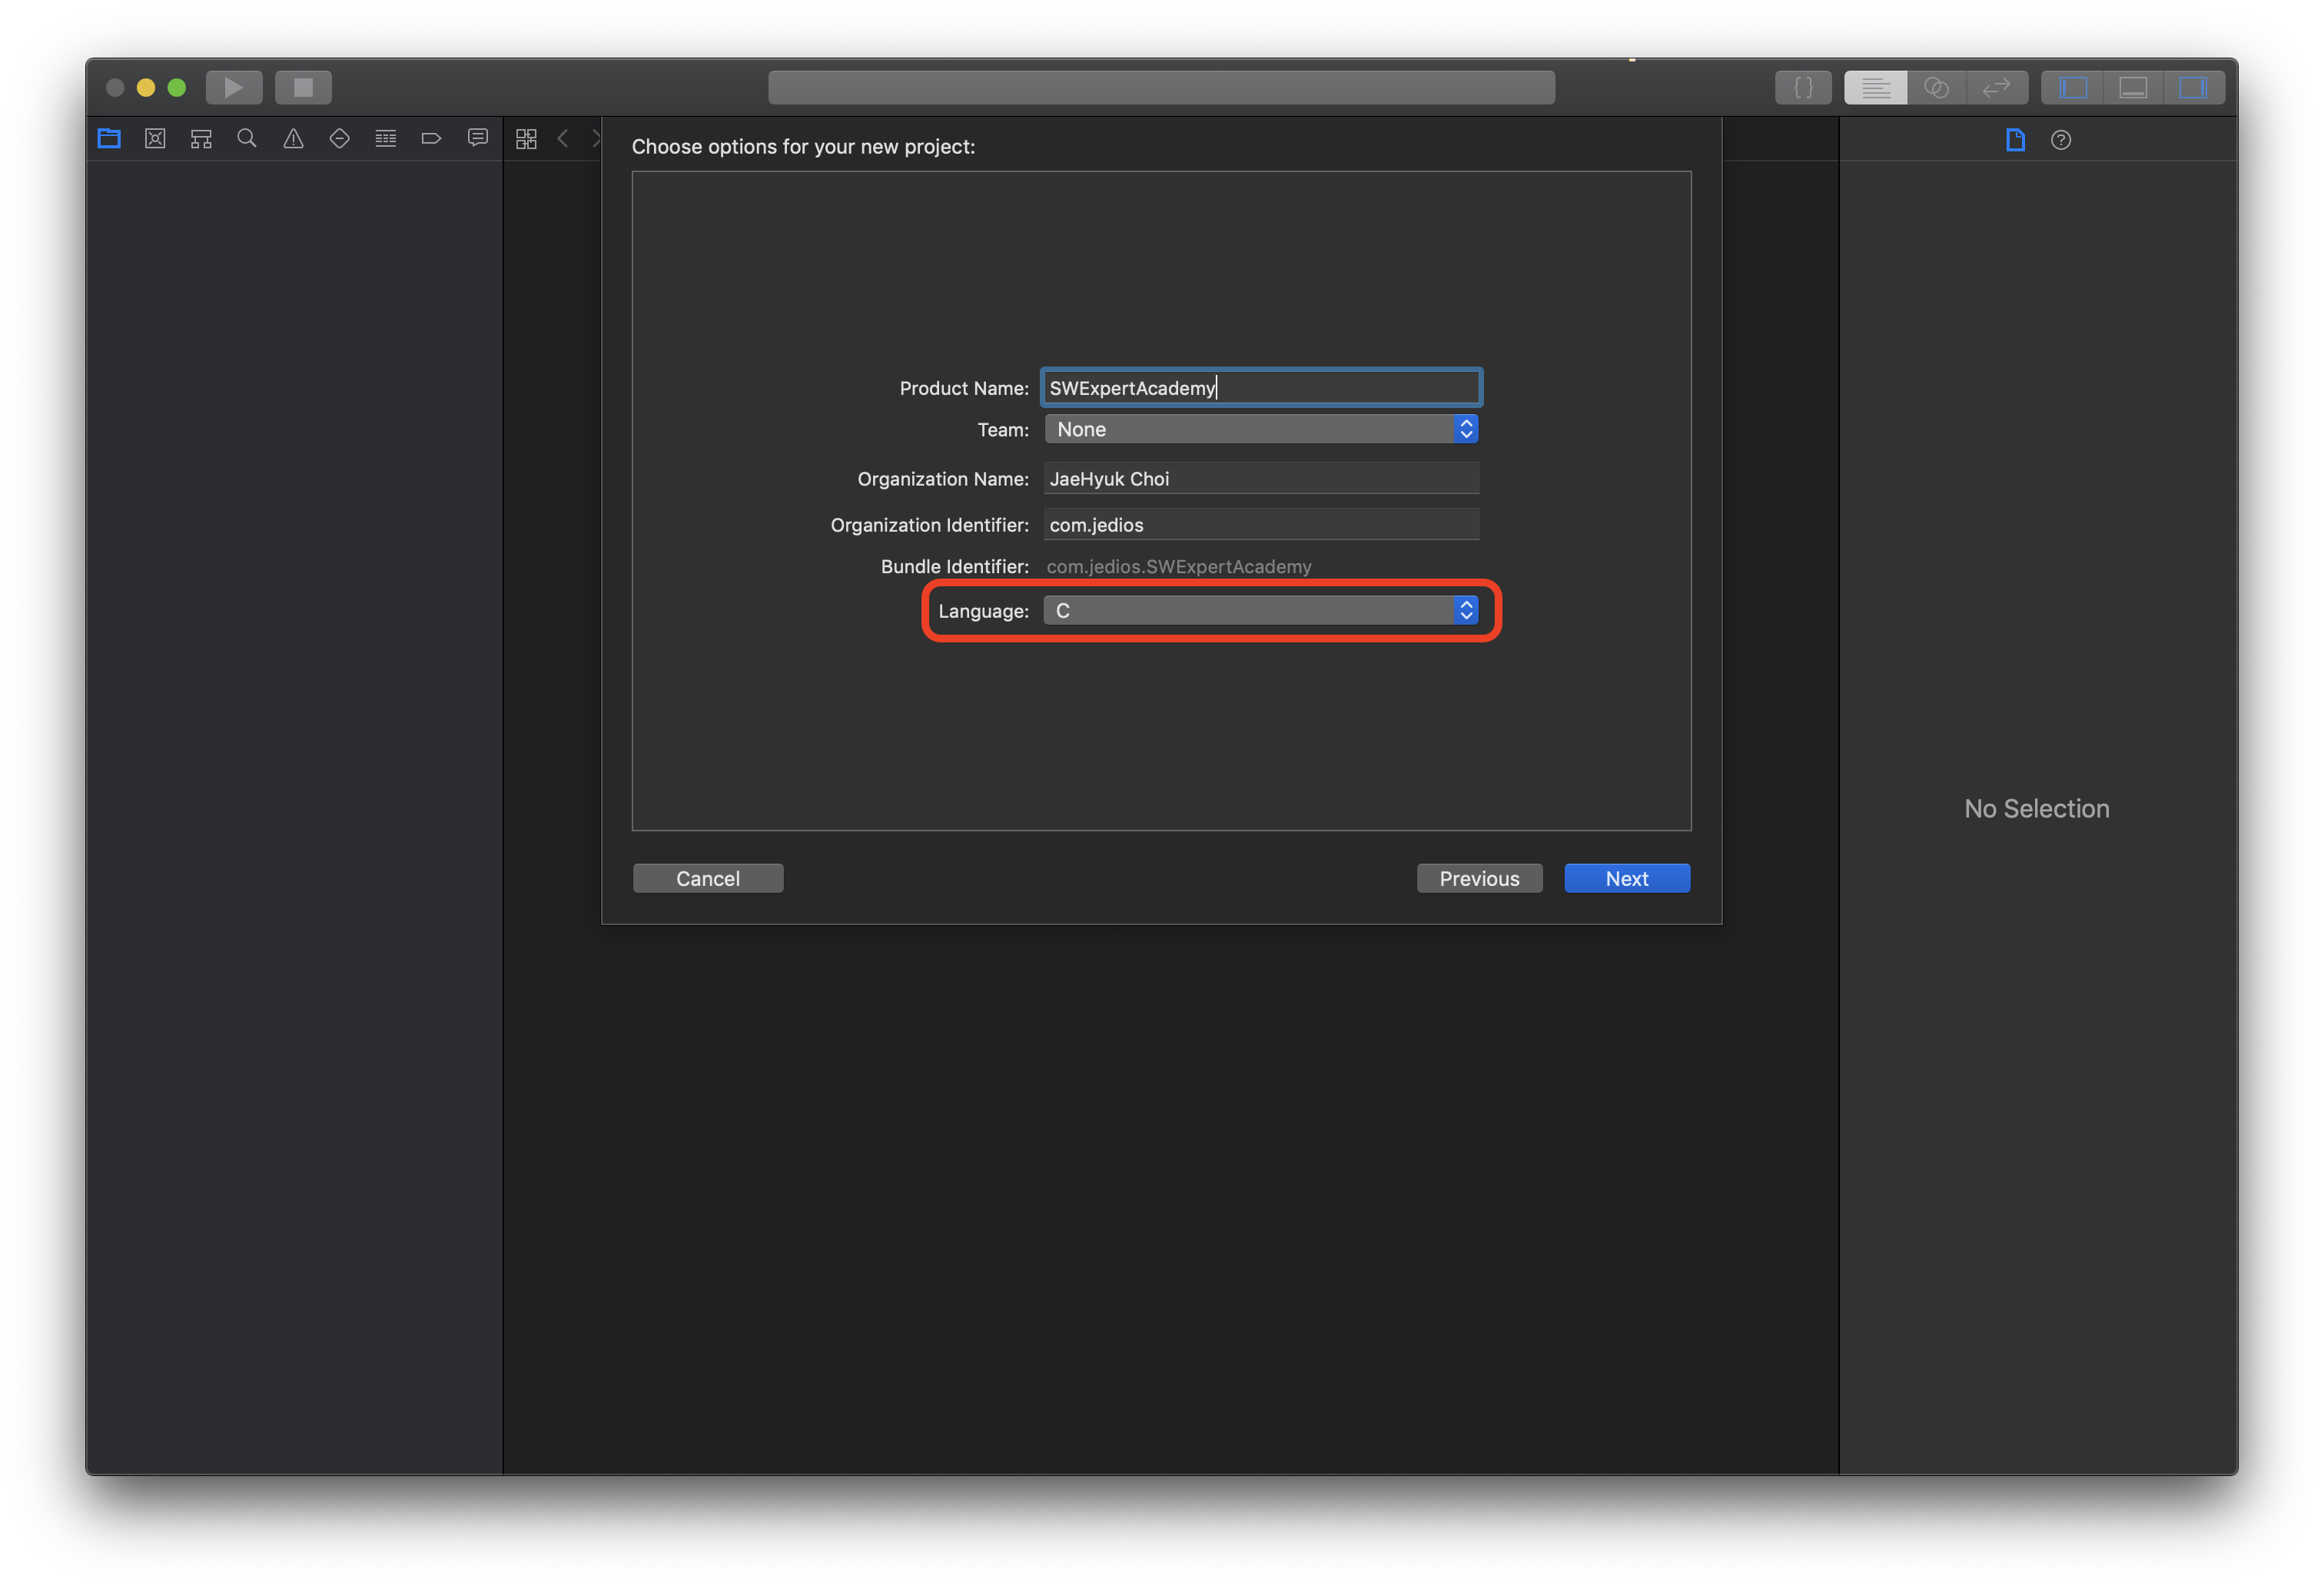Toggle the right inspector panel visibility

(2193, 88)
